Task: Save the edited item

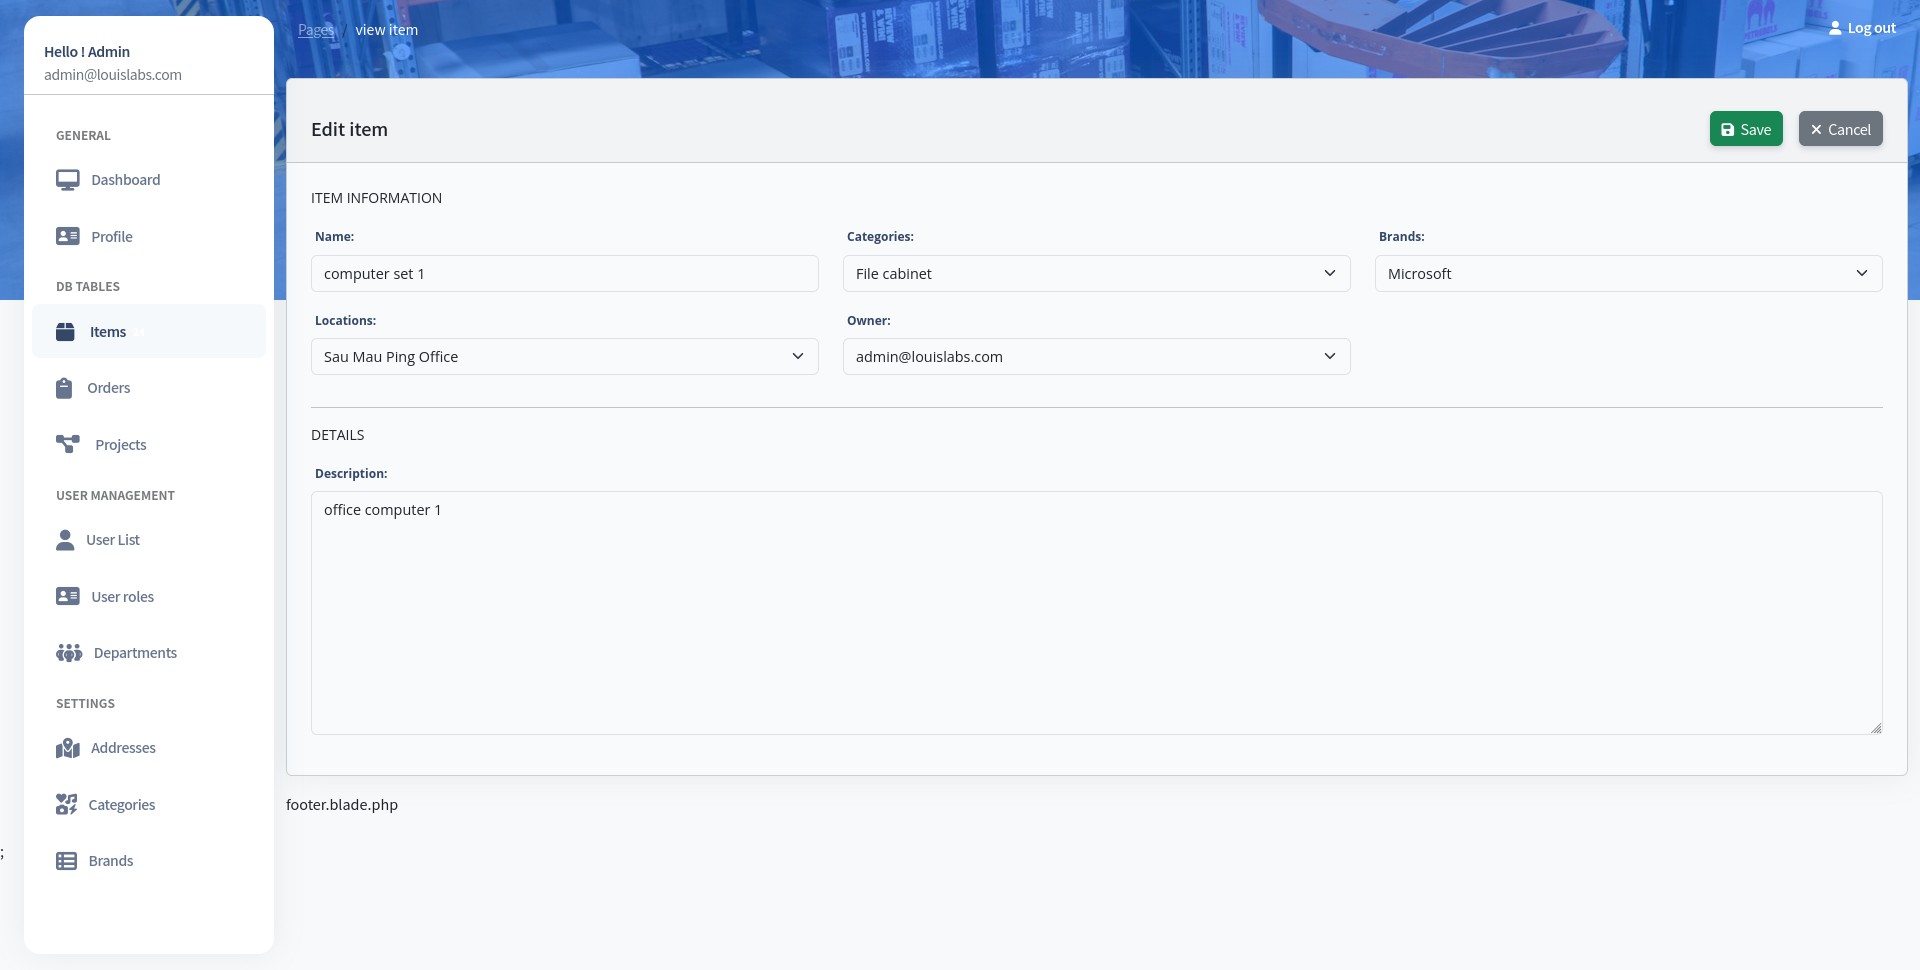Action: [1746, 129]
